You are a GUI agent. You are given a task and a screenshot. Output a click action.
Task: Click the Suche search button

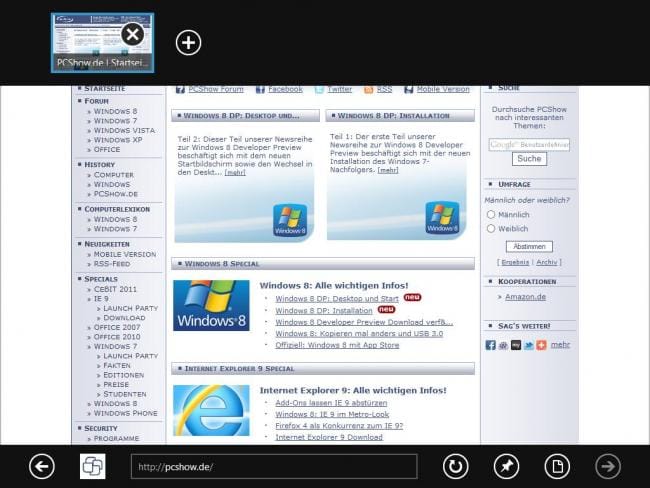click(x=529, y=159)
